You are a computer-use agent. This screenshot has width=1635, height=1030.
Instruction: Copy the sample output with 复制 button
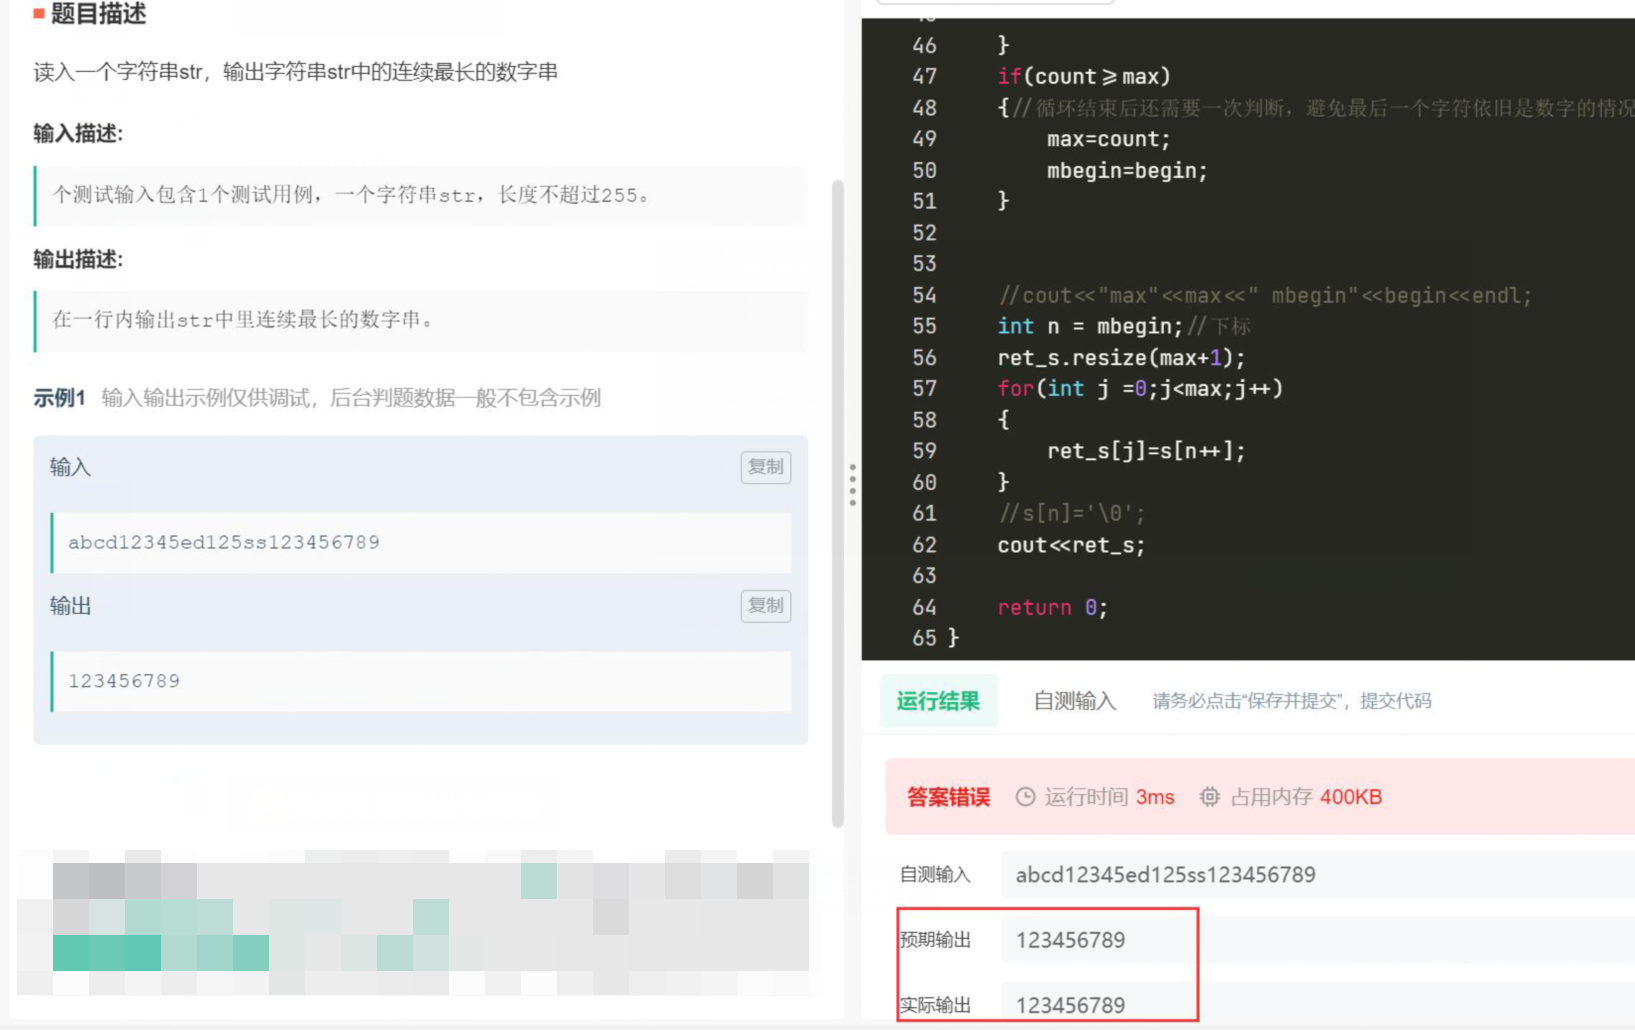point(766,606)
